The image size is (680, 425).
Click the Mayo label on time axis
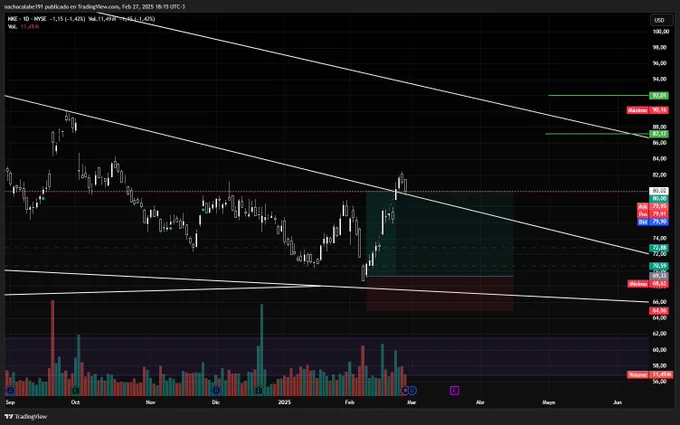[549, 402]
